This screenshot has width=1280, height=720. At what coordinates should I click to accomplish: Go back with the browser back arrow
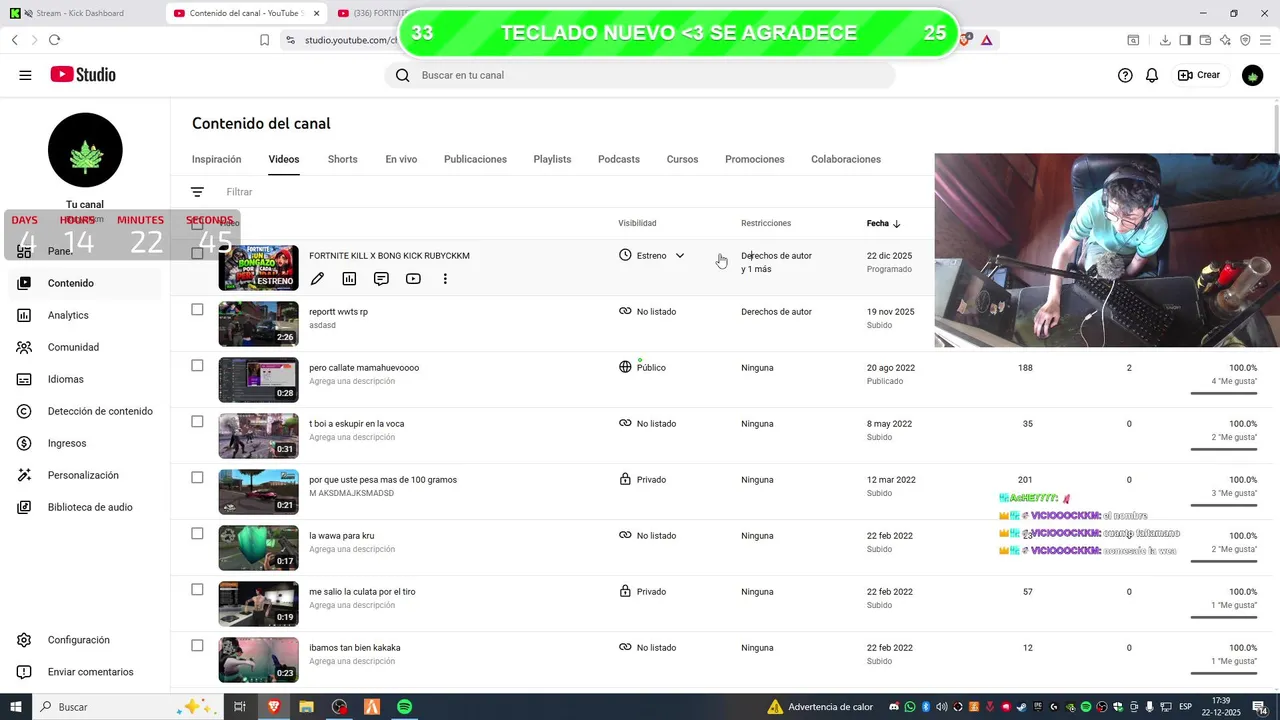pyautogui.click(x=15, y=40)
